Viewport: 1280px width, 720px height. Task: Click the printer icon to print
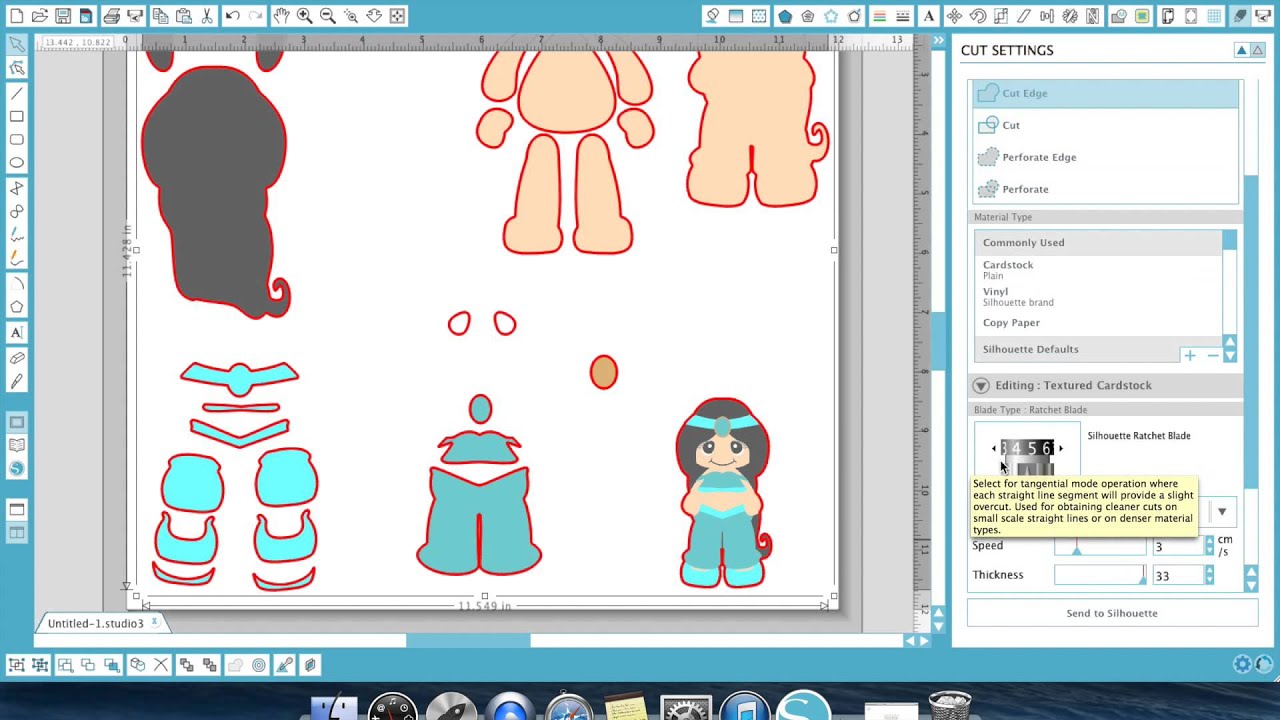(x=112, y=16)
